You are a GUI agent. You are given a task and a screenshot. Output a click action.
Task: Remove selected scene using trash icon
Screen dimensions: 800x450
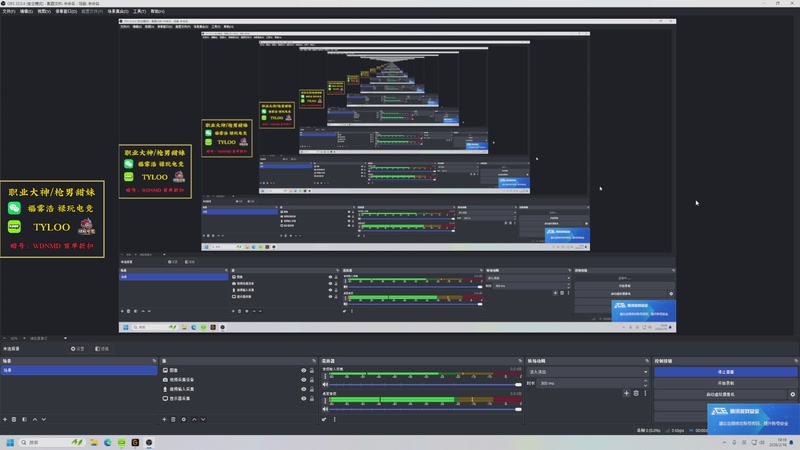14,419
